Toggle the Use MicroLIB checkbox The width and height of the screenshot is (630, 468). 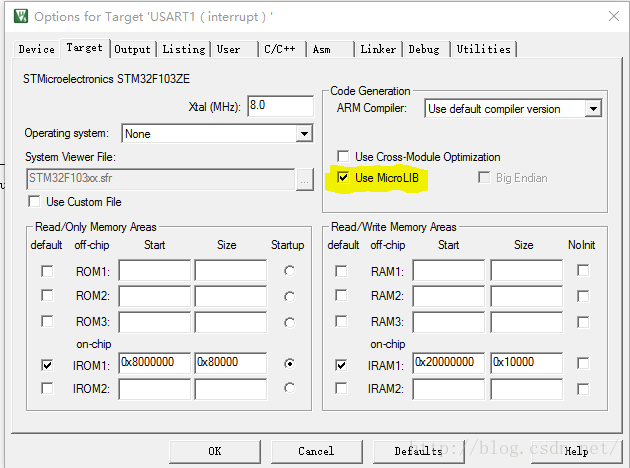(x=343, y=177)
